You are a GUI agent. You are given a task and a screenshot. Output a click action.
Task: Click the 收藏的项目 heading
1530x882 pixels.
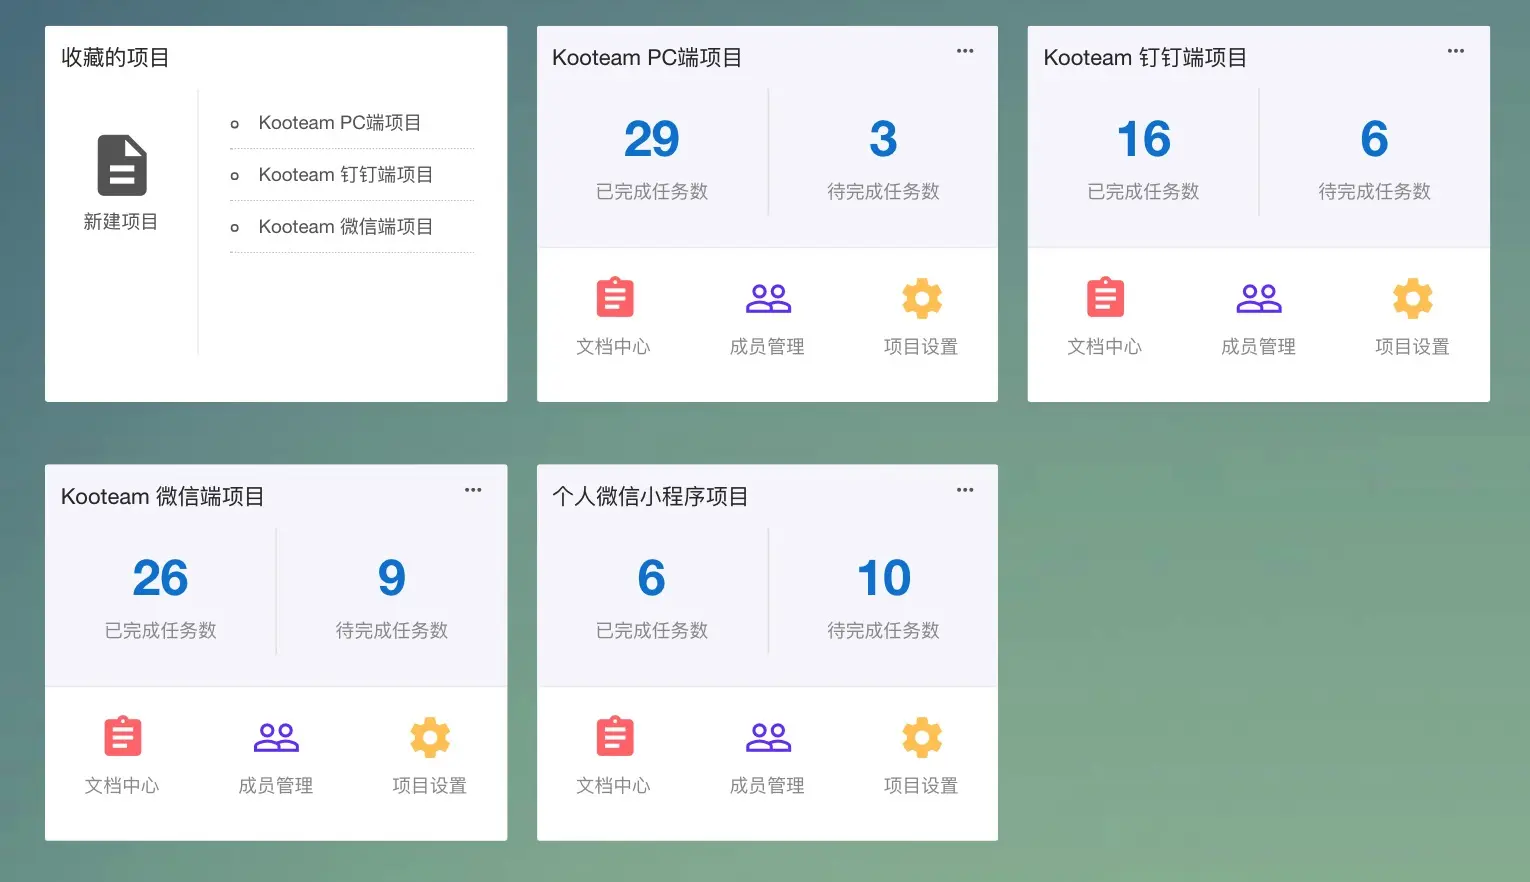click(115, 58)
